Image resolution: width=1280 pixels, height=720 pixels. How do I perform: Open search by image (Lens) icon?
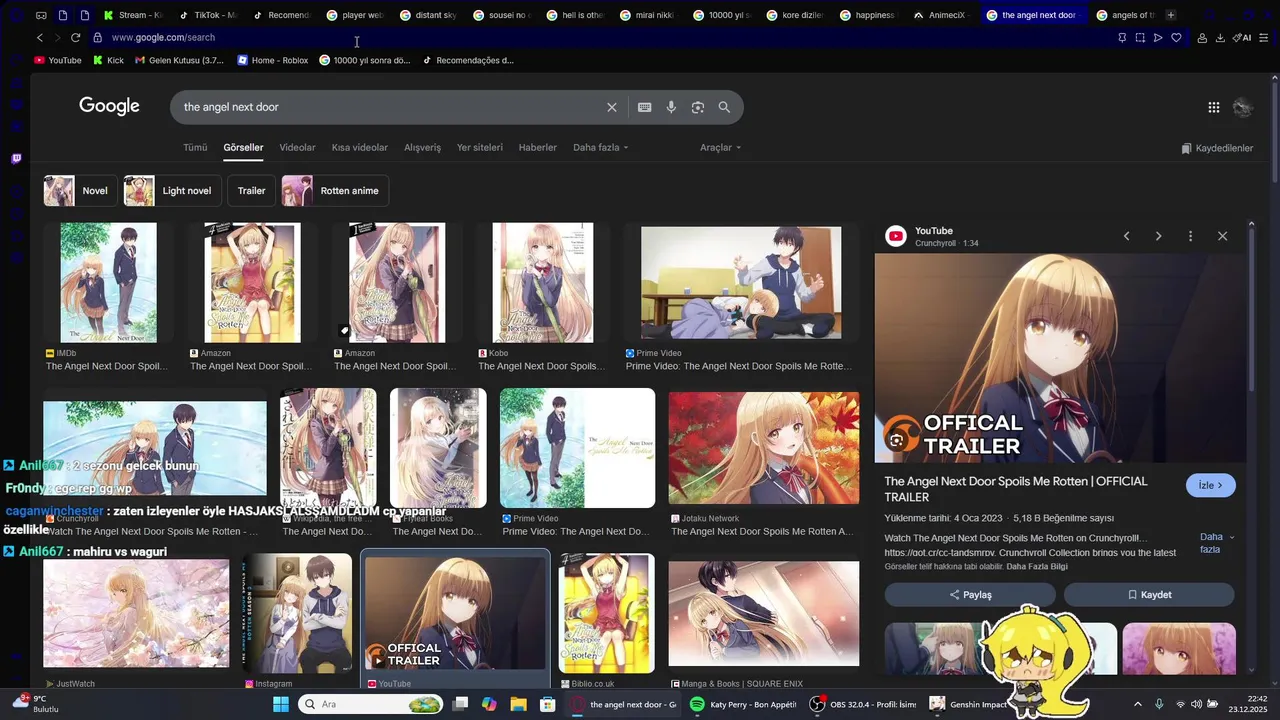pyautogui.click(x=698, y=107)
